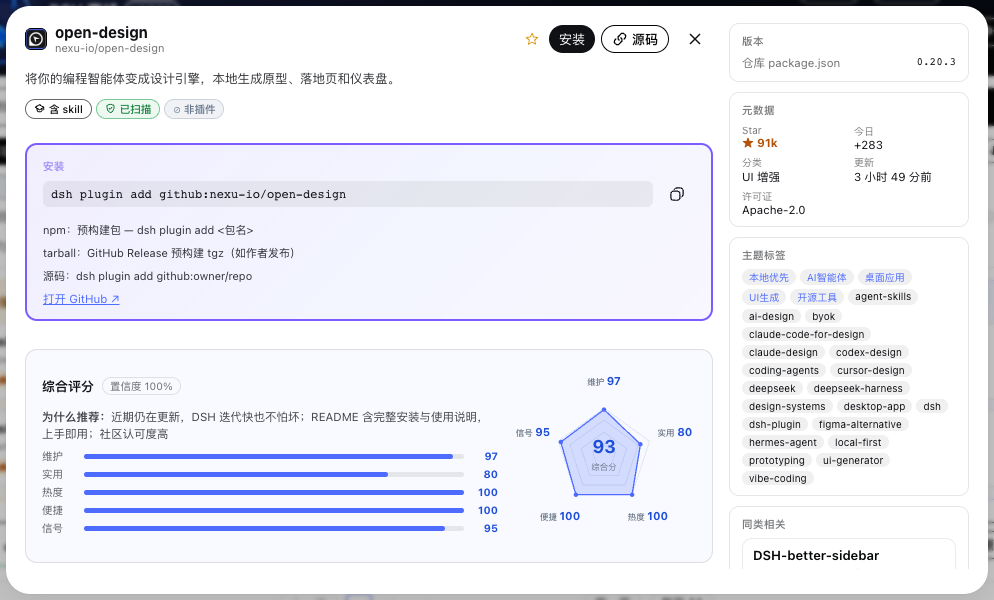Viewport: 994px width, 600px height.
Task: Open the 打开 GitHub link
Action: (x=81, y=299)
